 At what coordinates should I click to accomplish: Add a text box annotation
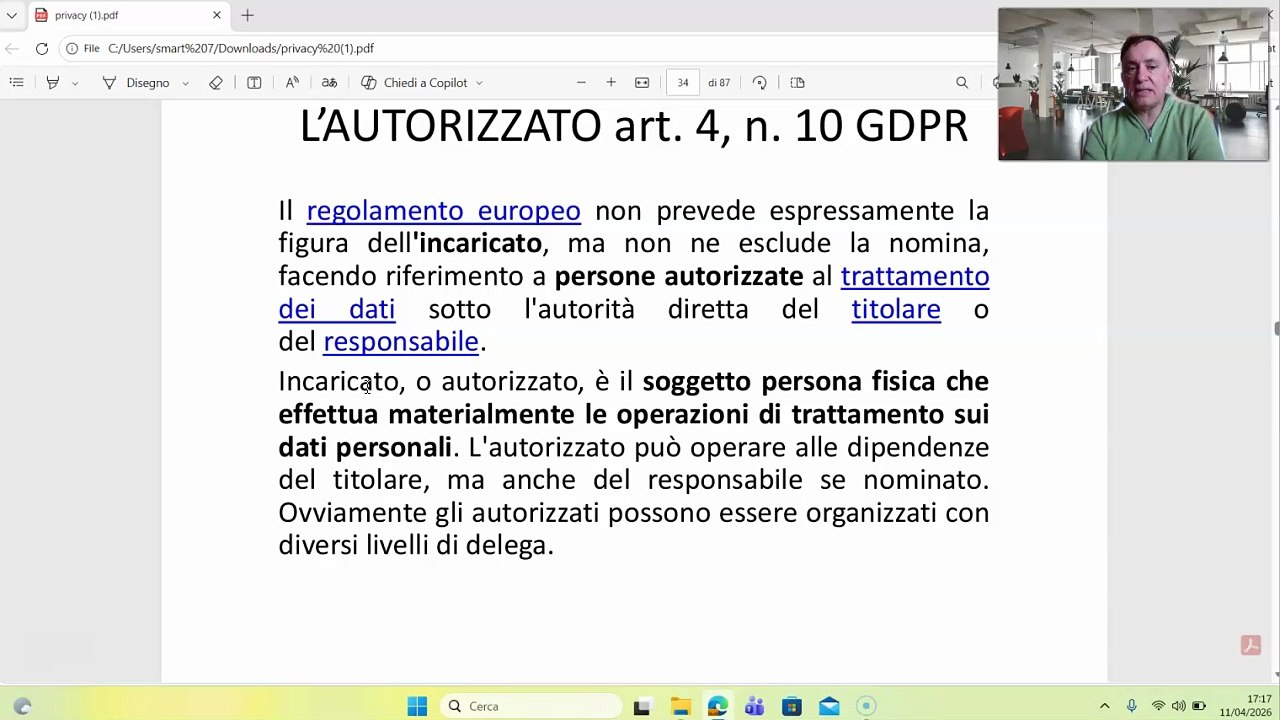[254, 82]
